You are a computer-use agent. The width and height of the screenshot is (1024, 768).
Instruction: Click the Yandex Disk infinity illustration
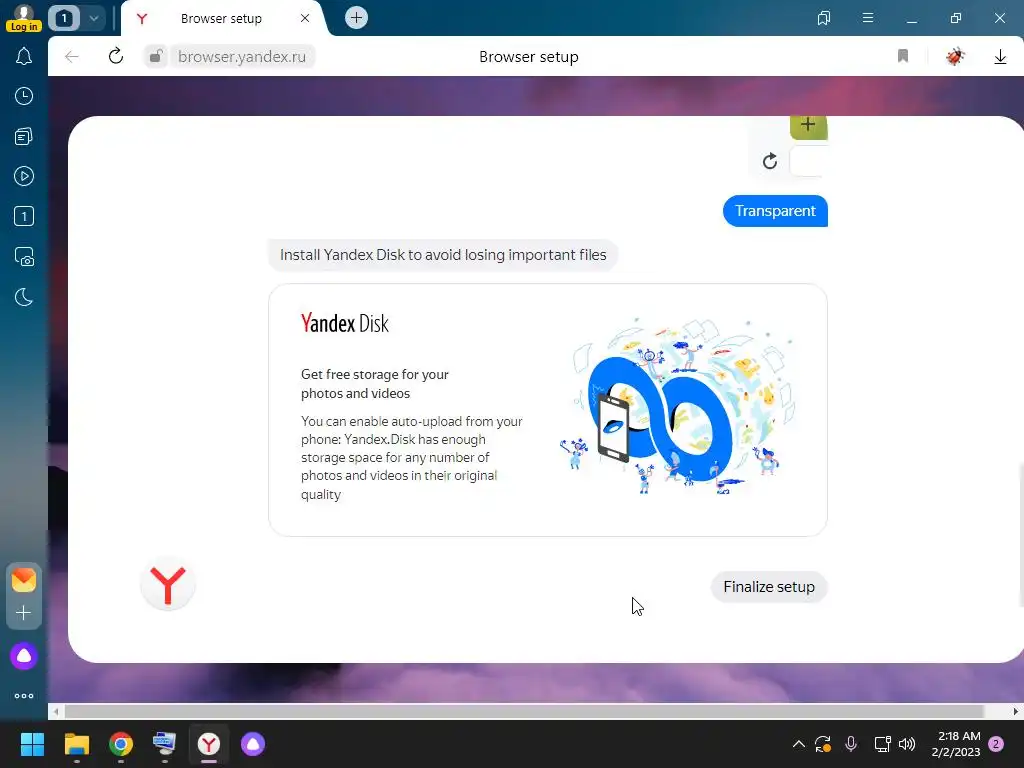click(677, 406)
